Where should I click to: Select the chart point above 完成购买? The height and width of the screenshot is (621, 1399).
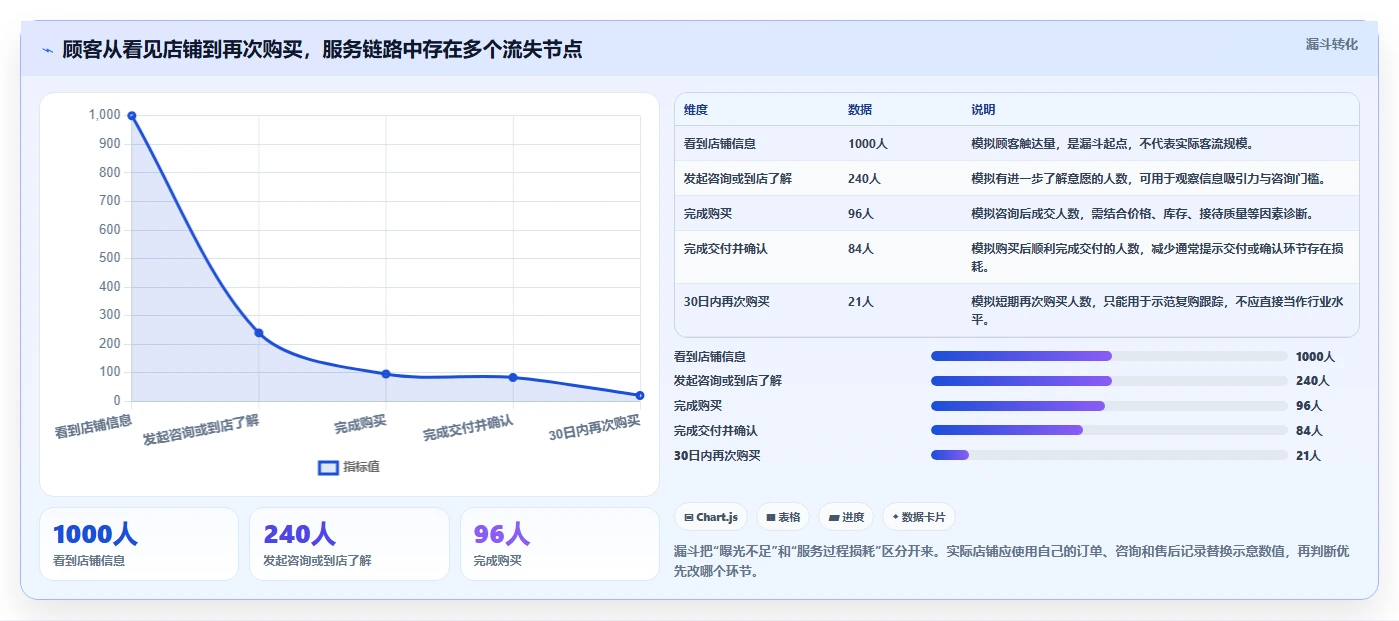(x=386, y=374)
